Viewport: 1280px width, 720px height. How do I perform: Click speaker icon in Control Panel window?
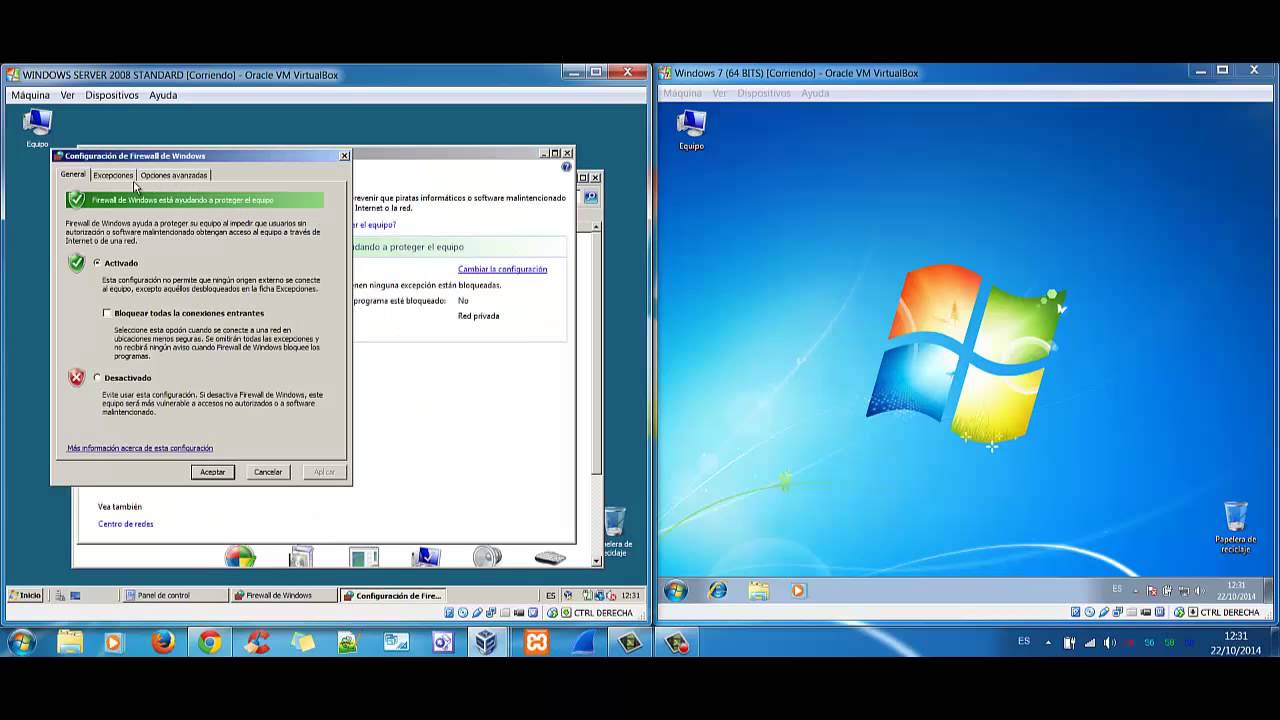[487, 556]
